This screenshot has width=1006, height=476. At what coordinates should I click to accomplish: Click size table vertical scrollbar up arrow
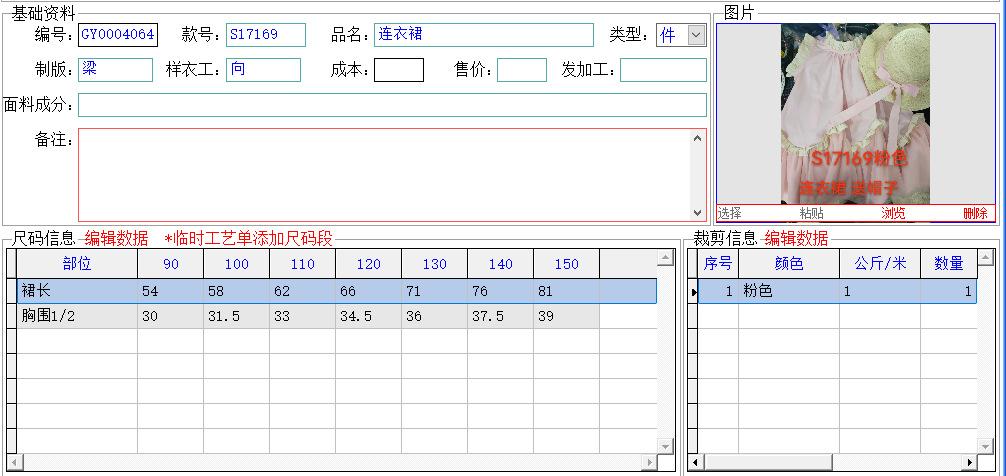[666, 258]
